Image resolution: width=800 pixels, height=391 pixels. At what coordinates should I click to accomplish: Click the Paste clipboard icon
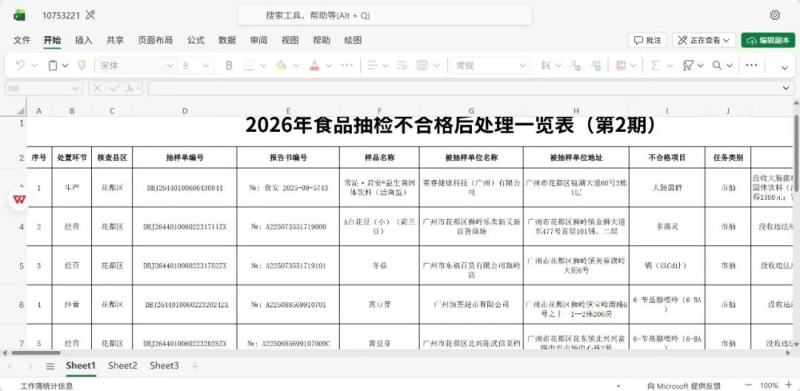tap(53, 65)
